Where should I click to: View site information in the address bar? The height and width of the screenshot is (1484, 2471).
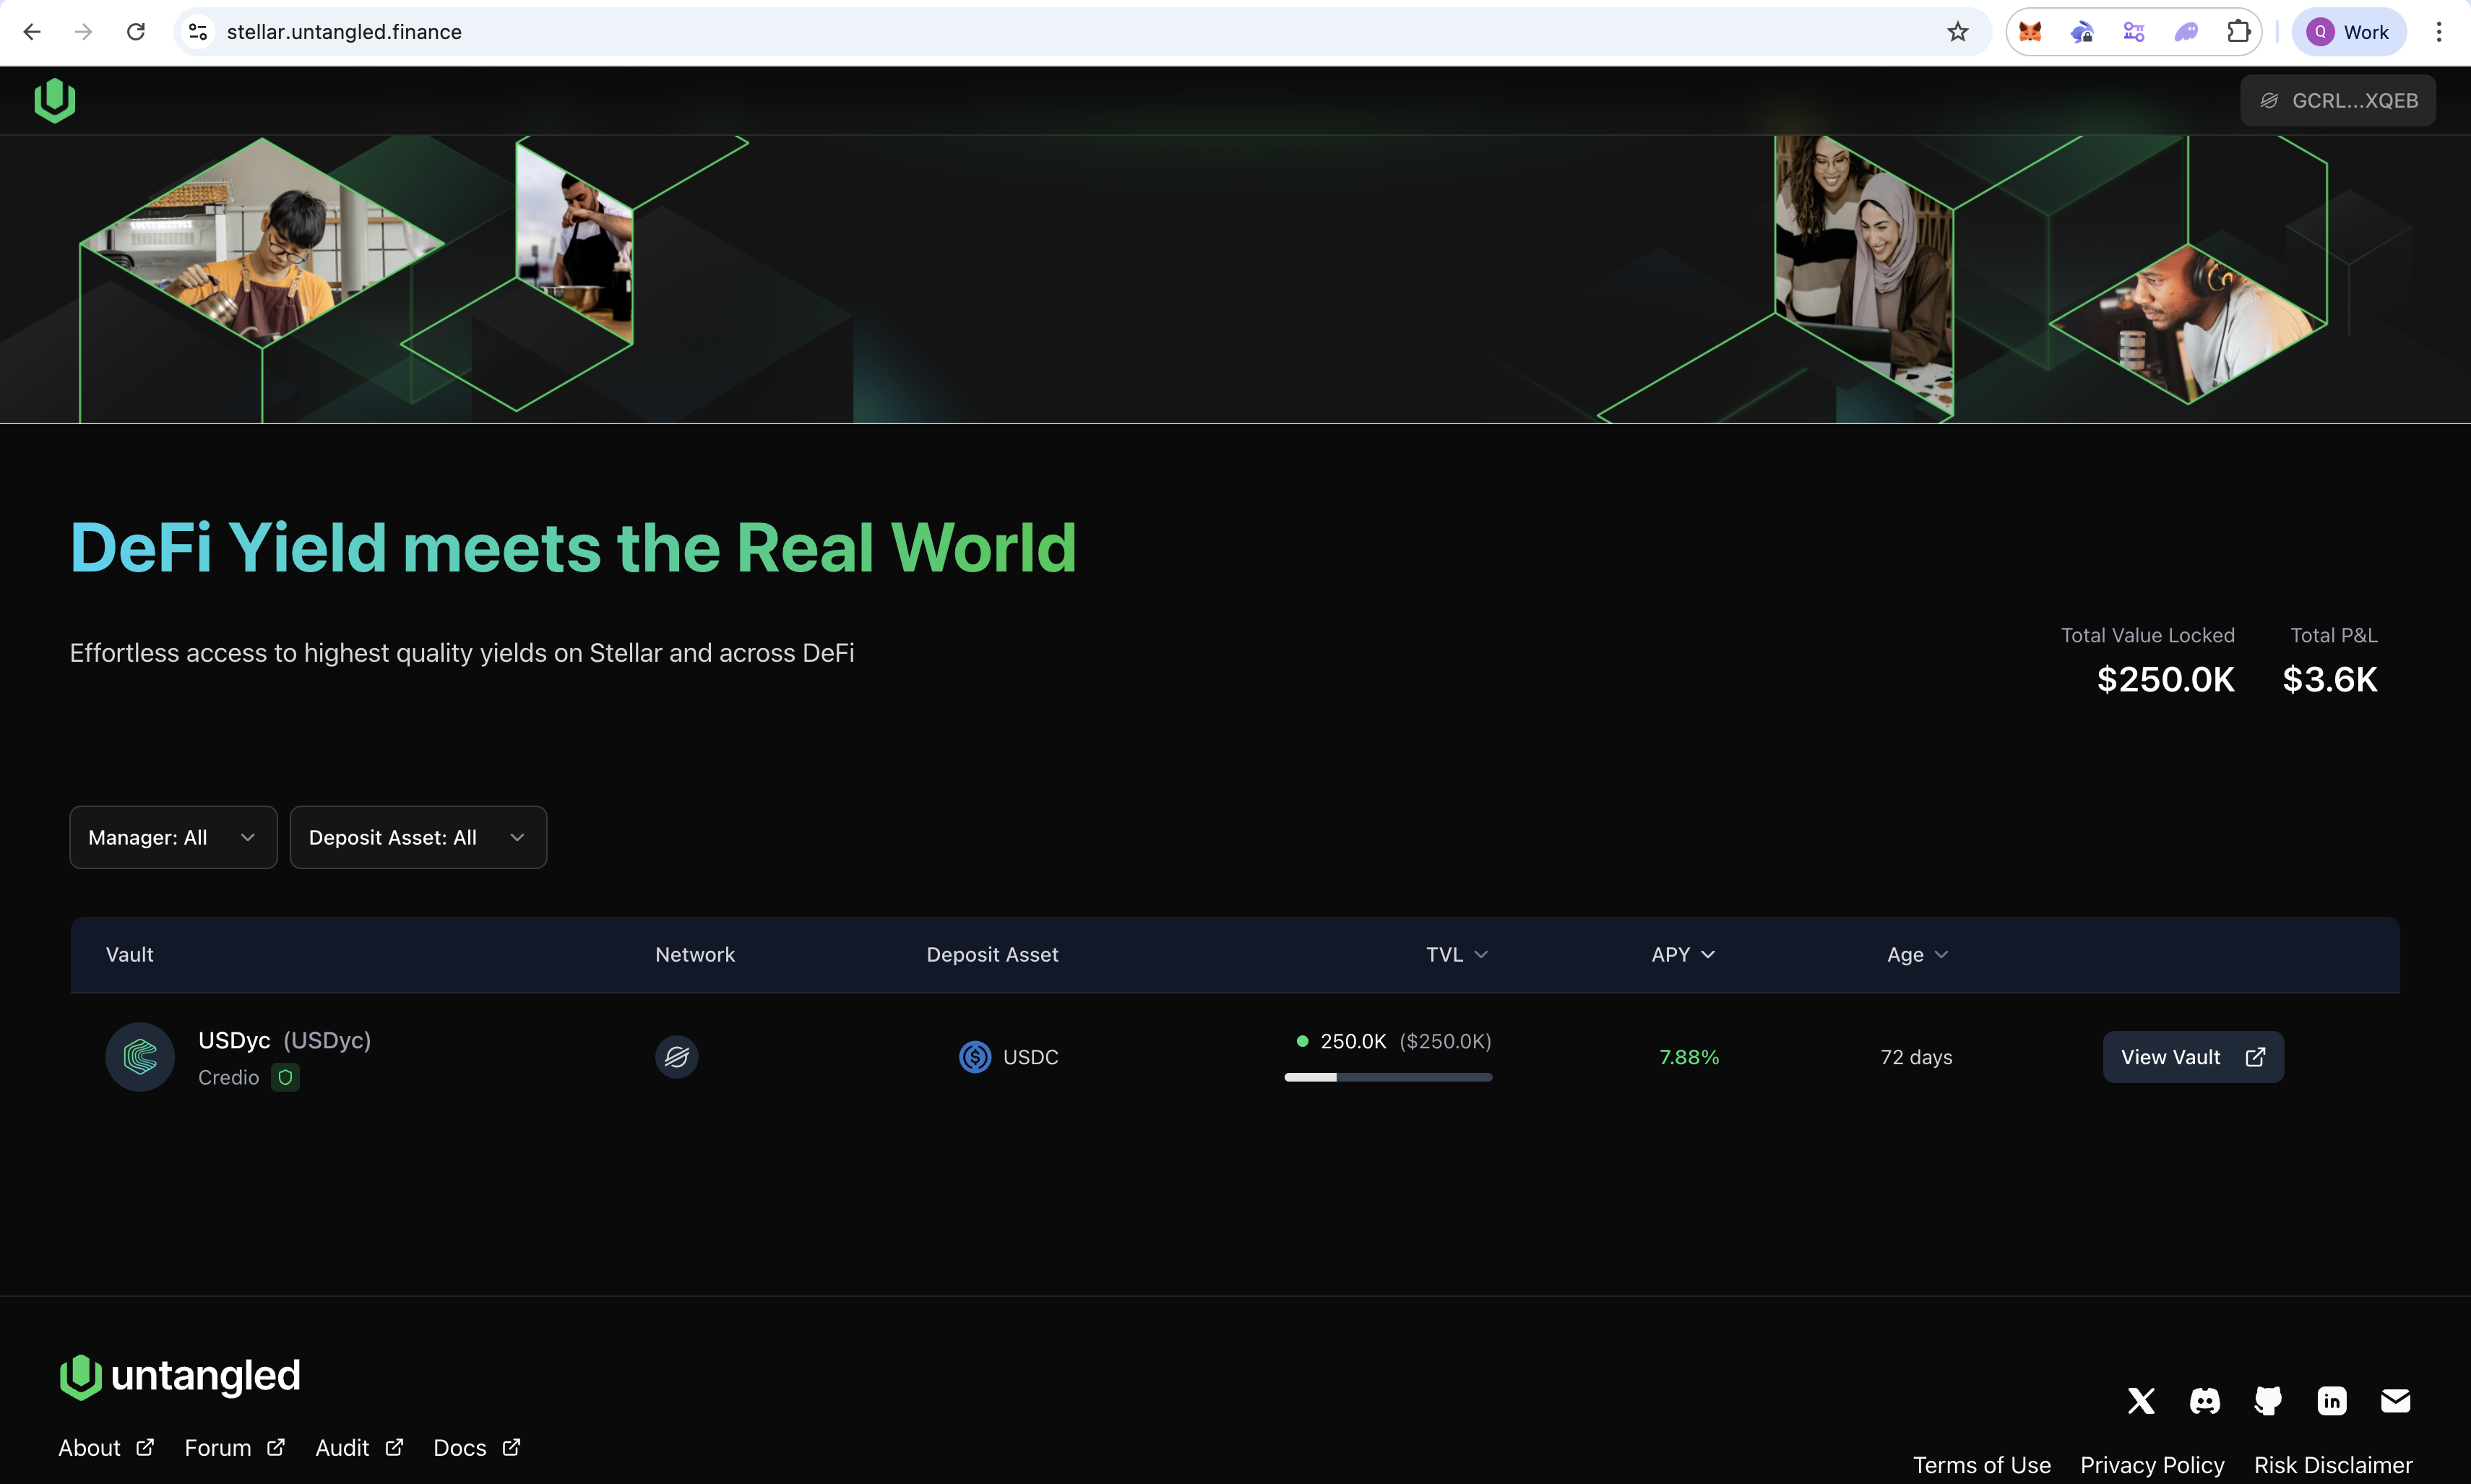[198, 32]
